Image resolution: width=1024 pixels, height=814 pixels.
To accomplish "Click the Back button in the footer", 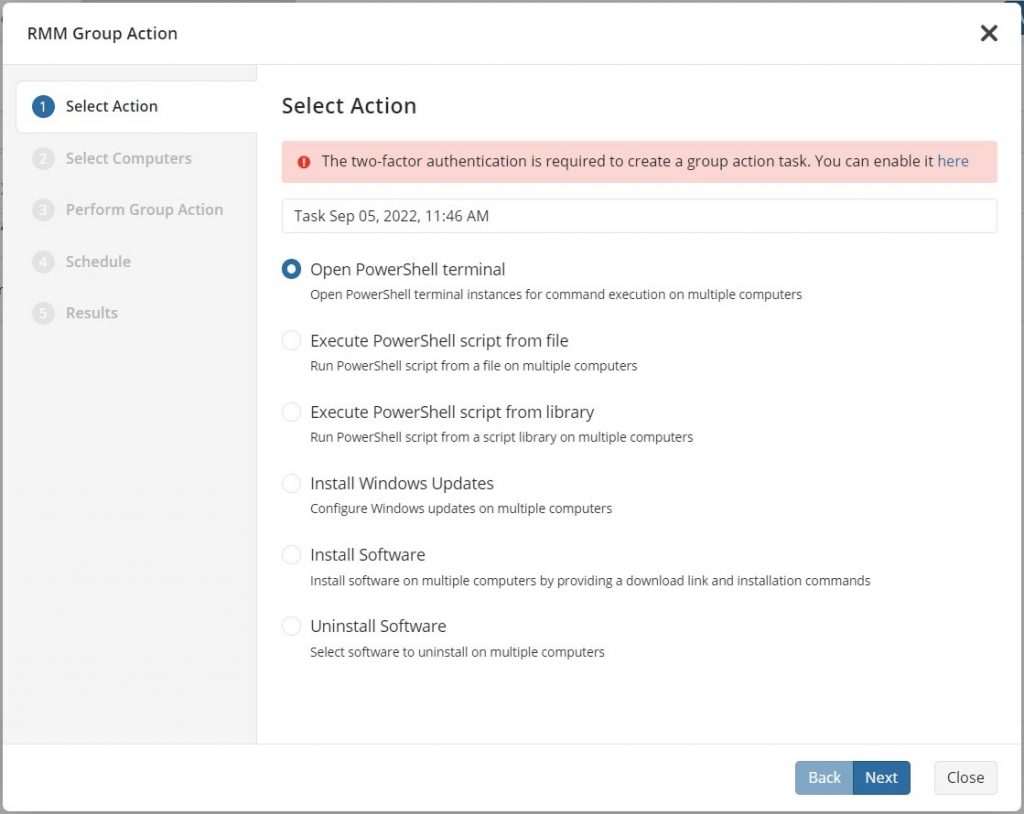I will pyautogui.click(x=823, y=777).
